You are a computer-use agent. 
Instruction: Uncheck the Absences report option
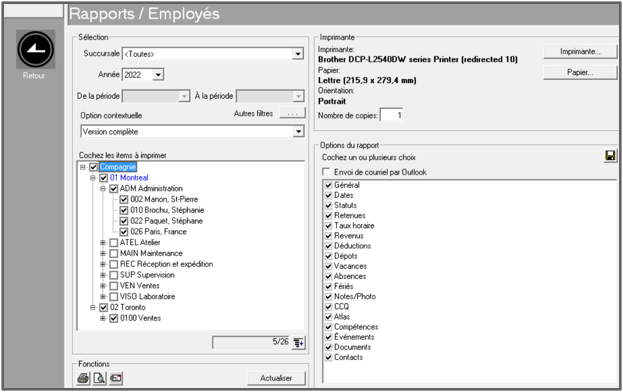point(329,276)
